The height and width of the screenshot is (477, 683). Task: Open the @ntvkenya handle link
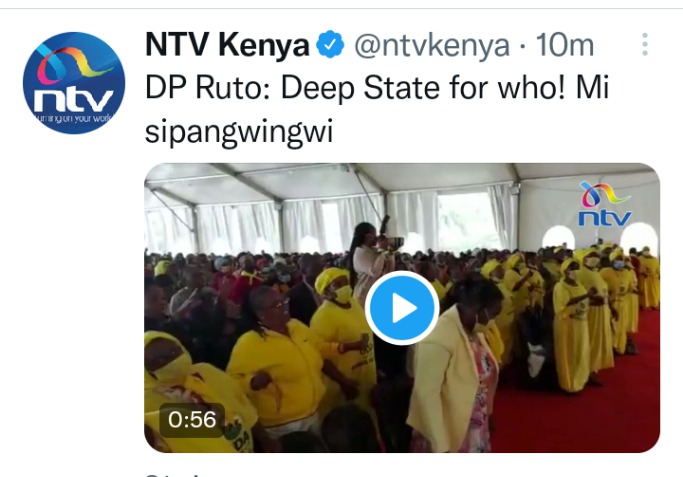(x=432, y=45)
